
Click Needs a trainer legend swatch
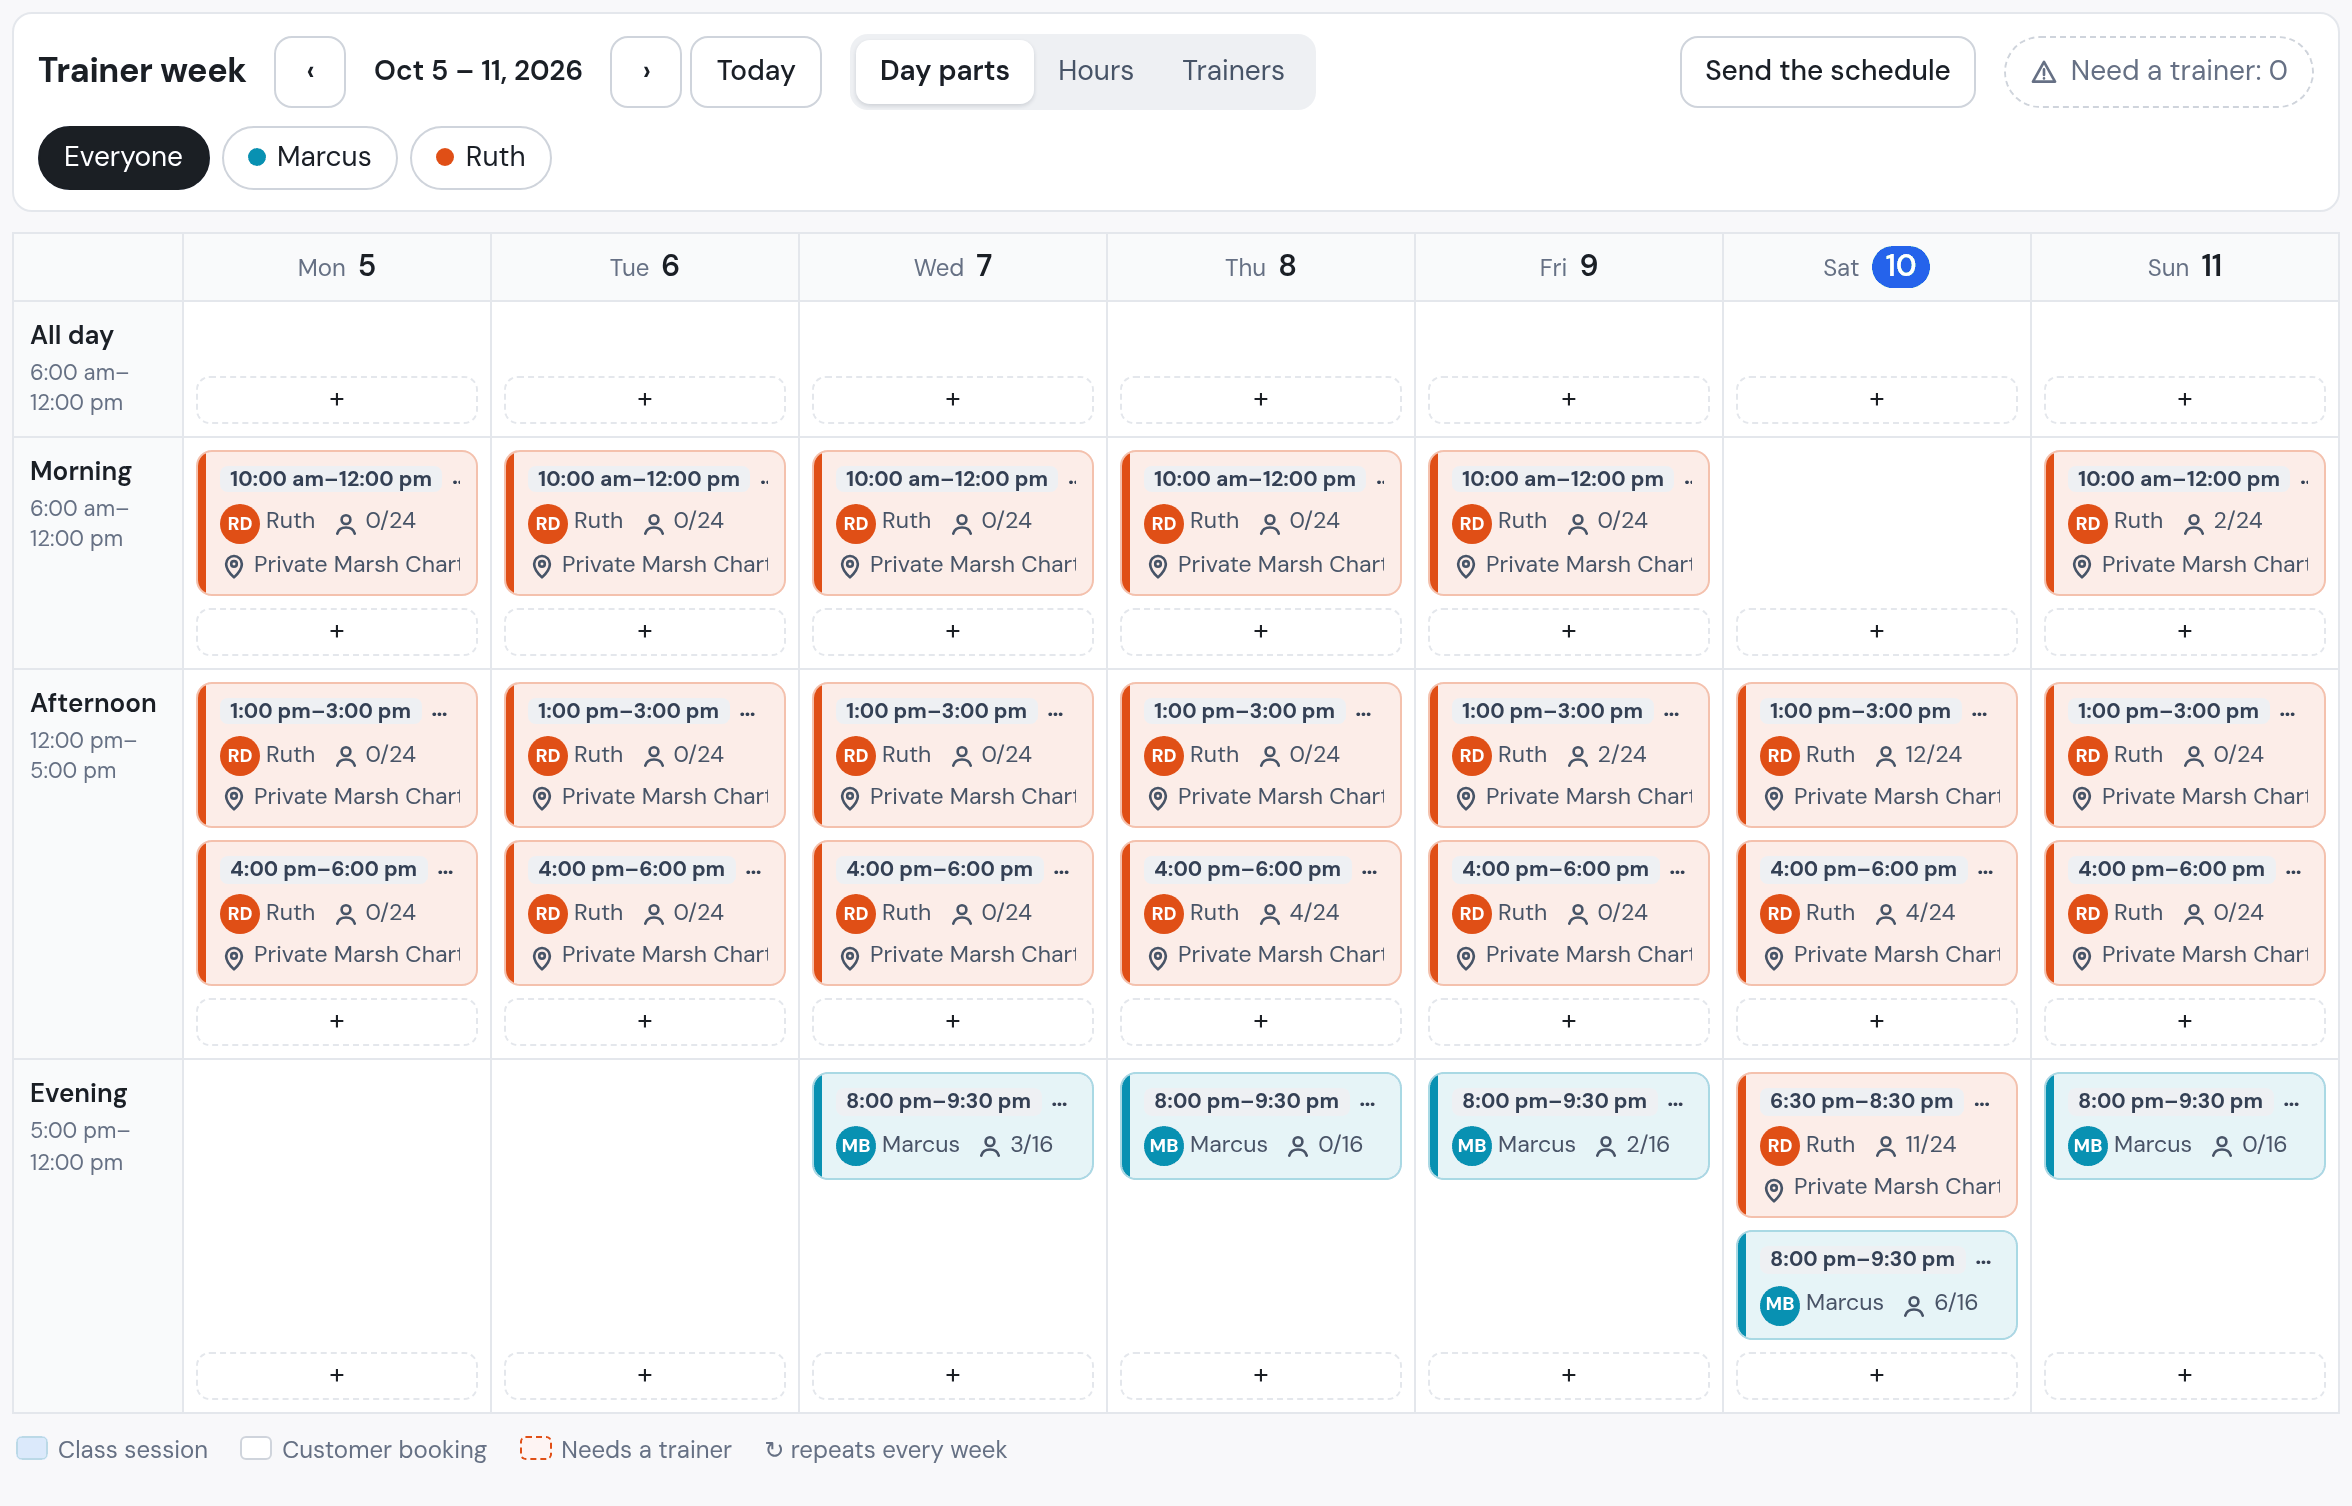(536, 1449)
